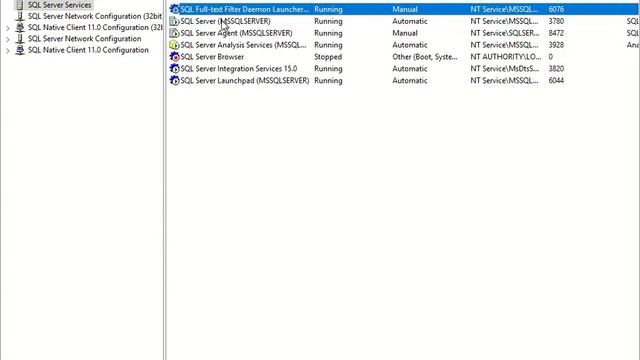Click Automatic start mode of Integration Services 15.0
Image resolution: width=640 pixels, height=360 pixels.
pyautogui.click(x=410, y=69)
